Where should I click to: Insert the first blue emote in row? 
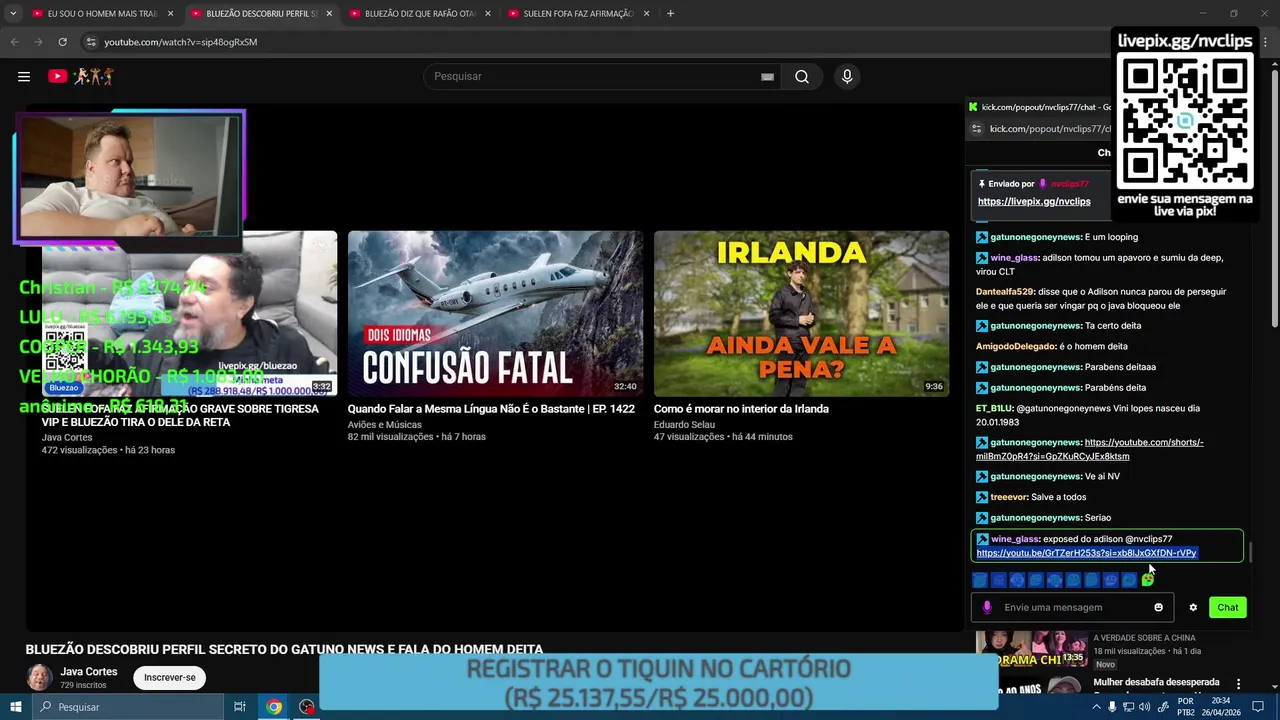(980, 580)
